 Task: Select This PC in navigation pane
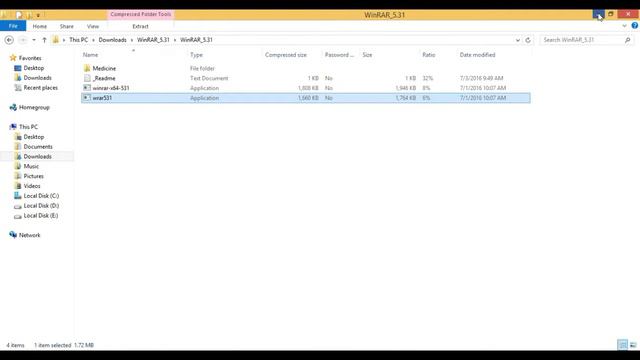pyautogui.click(x=28, y=127)
